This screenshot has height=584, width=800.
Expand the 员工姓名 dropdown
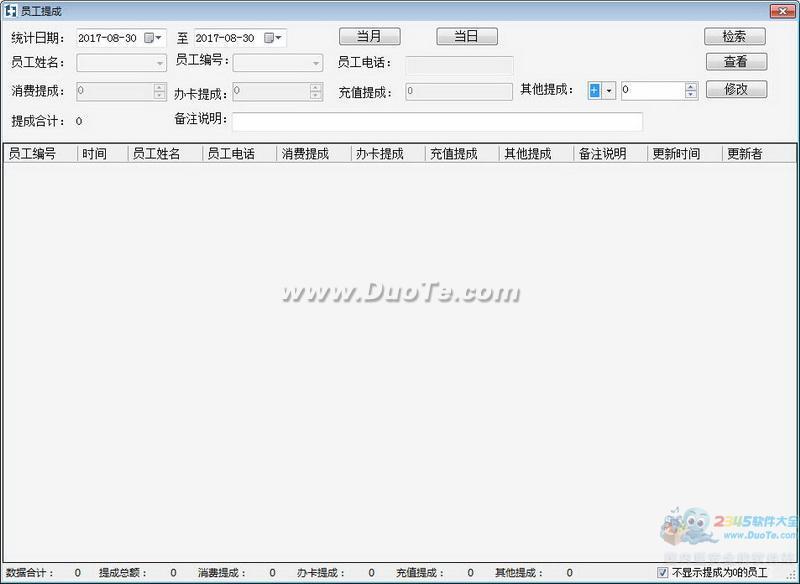click(x=159, y=63)
